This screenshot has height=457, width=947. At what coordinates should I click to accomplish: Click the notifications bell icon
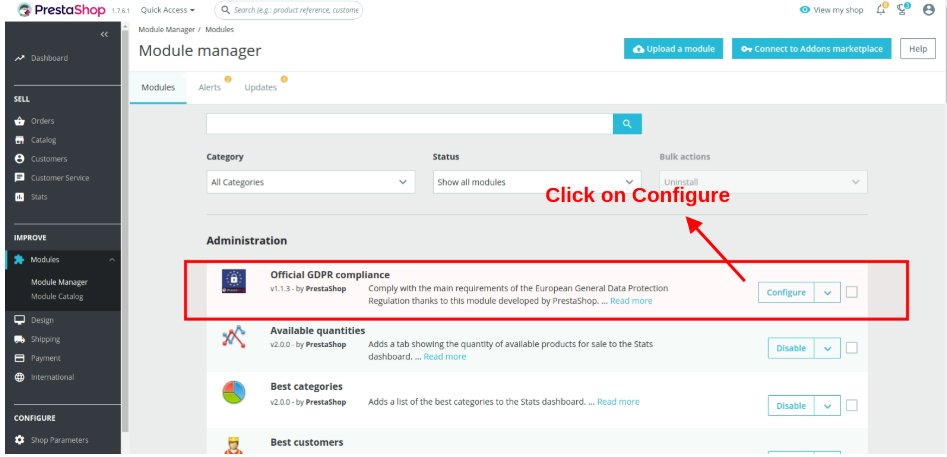881,10
